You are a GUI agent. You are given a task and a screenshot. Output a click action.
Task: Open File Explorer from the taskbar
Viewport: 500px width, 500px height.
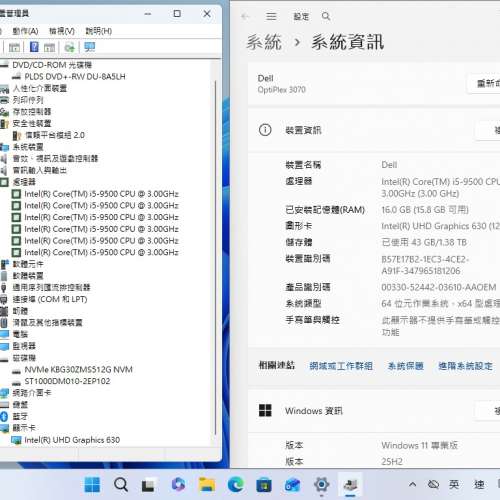[x=207, y=484]
